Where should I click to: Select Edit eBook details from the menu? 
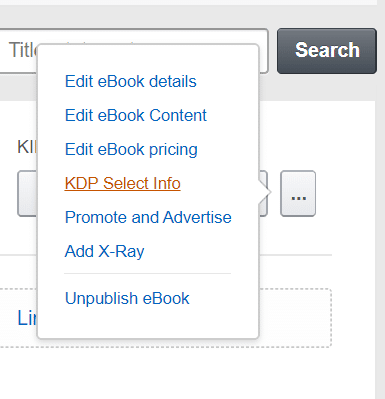131,81
